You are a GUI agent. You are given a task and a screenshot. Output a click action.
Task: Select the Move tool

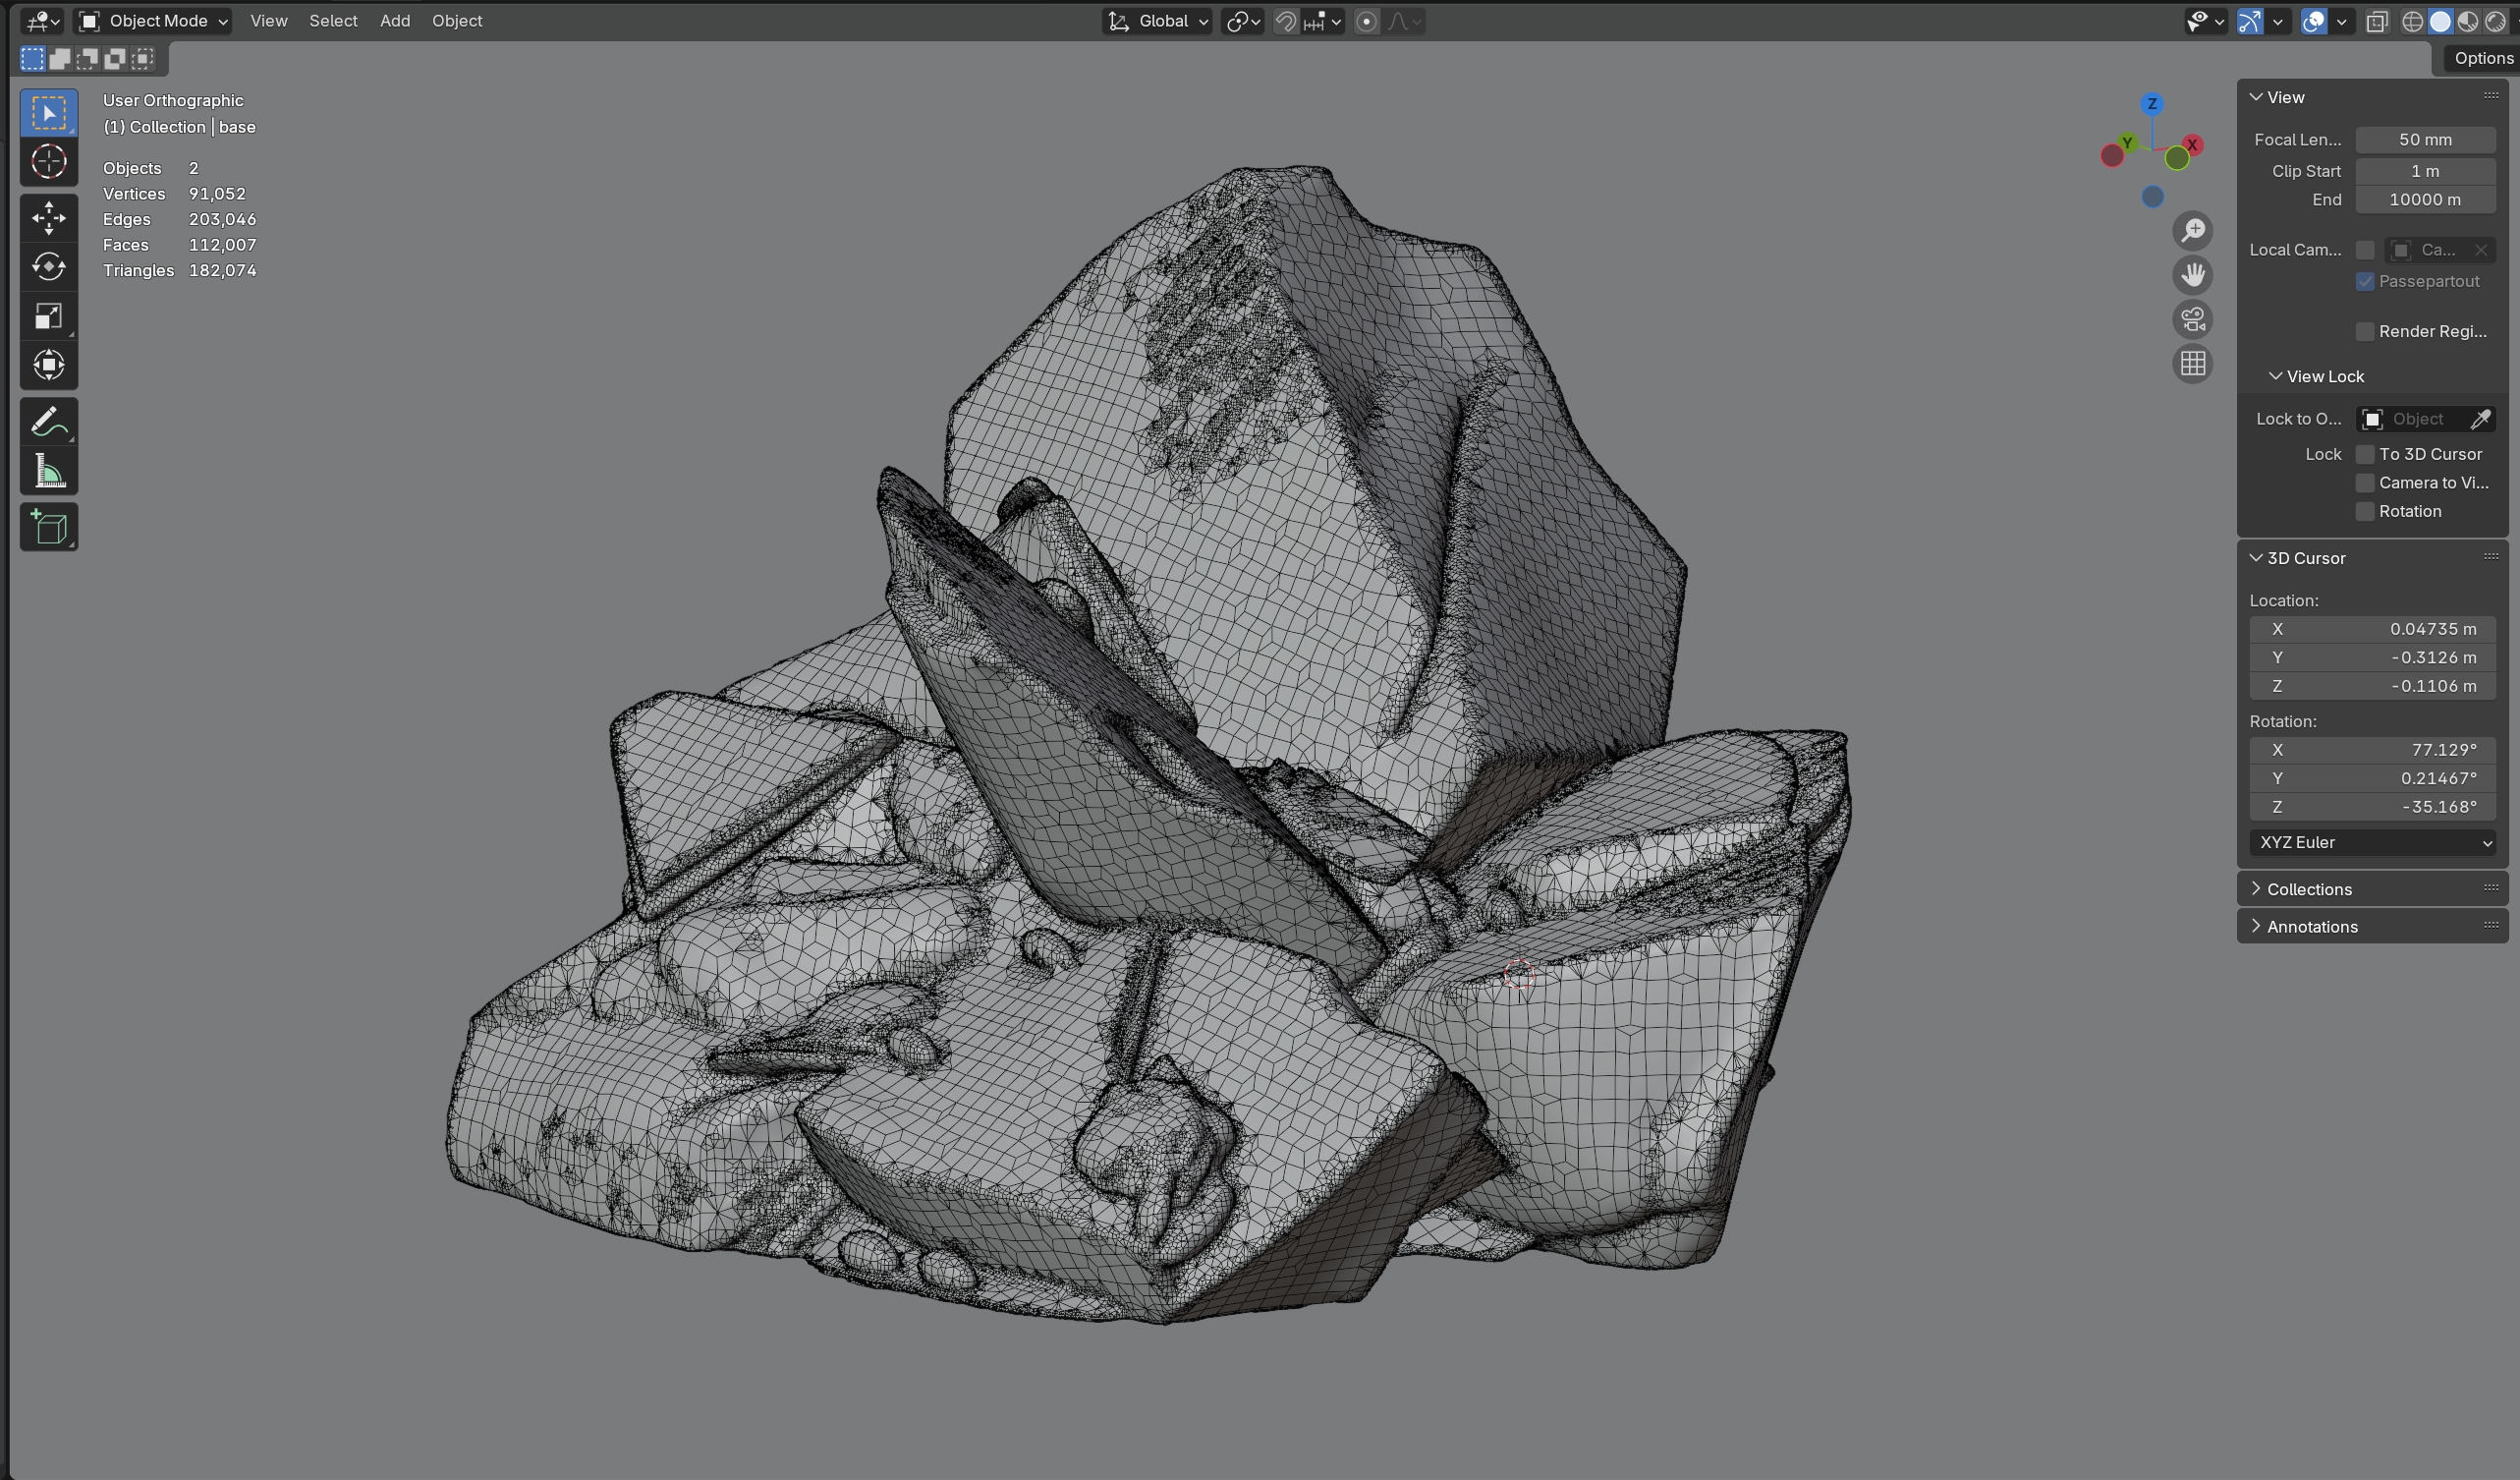(48, 218)
